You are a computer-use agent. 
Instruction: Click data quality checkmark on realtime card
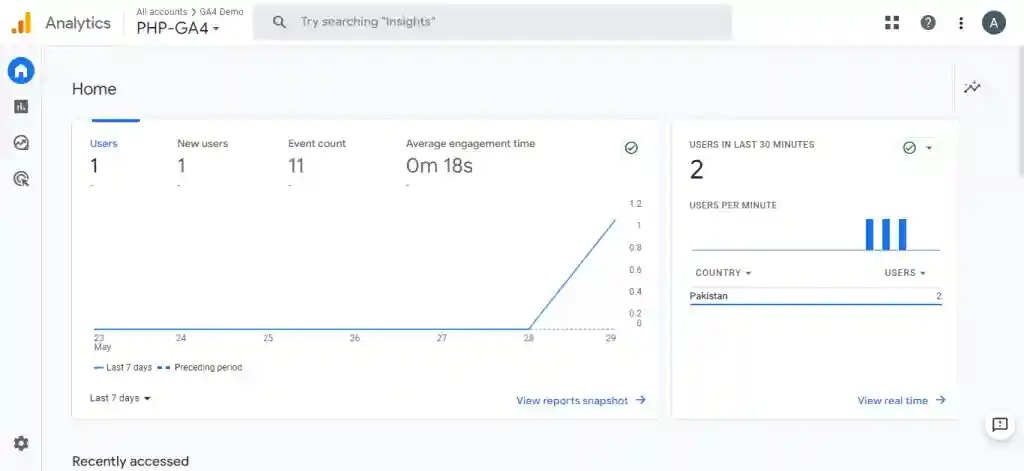tap(909, 148)
